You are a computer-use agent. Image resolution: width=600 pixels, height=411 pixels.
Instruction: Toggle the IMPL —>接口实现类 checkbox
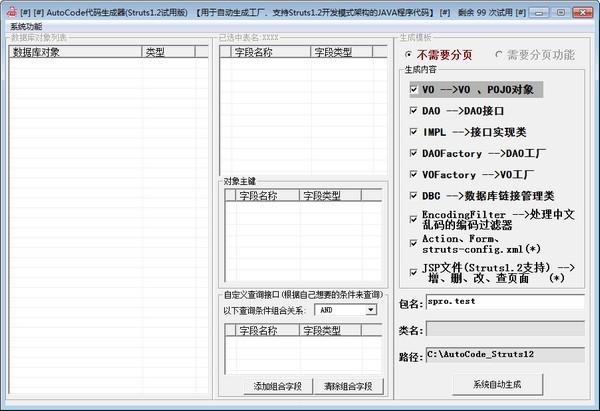(x=413, y=132)
